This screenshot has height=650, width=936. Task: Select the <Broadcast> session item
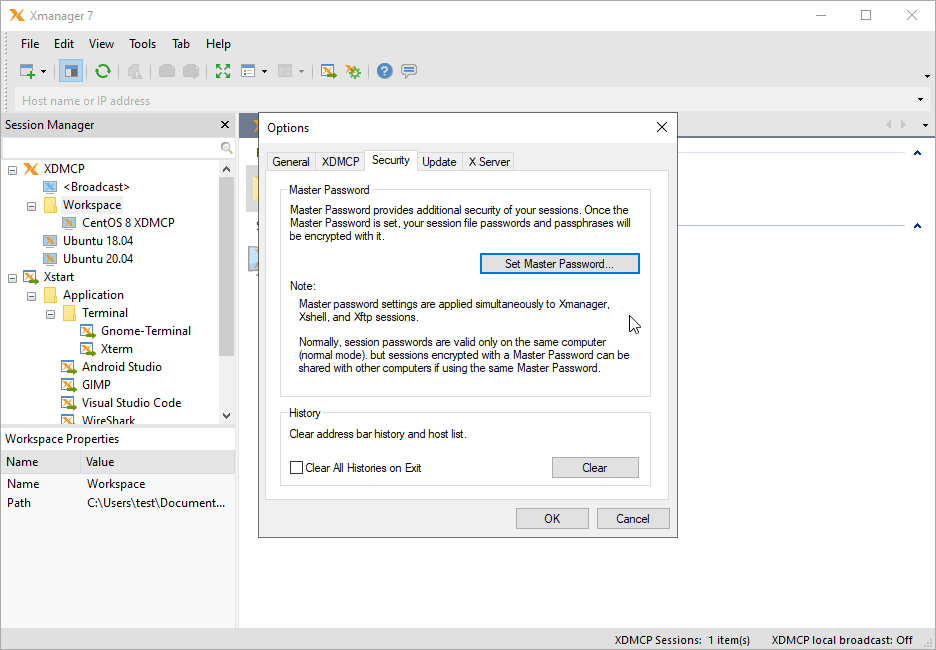[97, 187]
